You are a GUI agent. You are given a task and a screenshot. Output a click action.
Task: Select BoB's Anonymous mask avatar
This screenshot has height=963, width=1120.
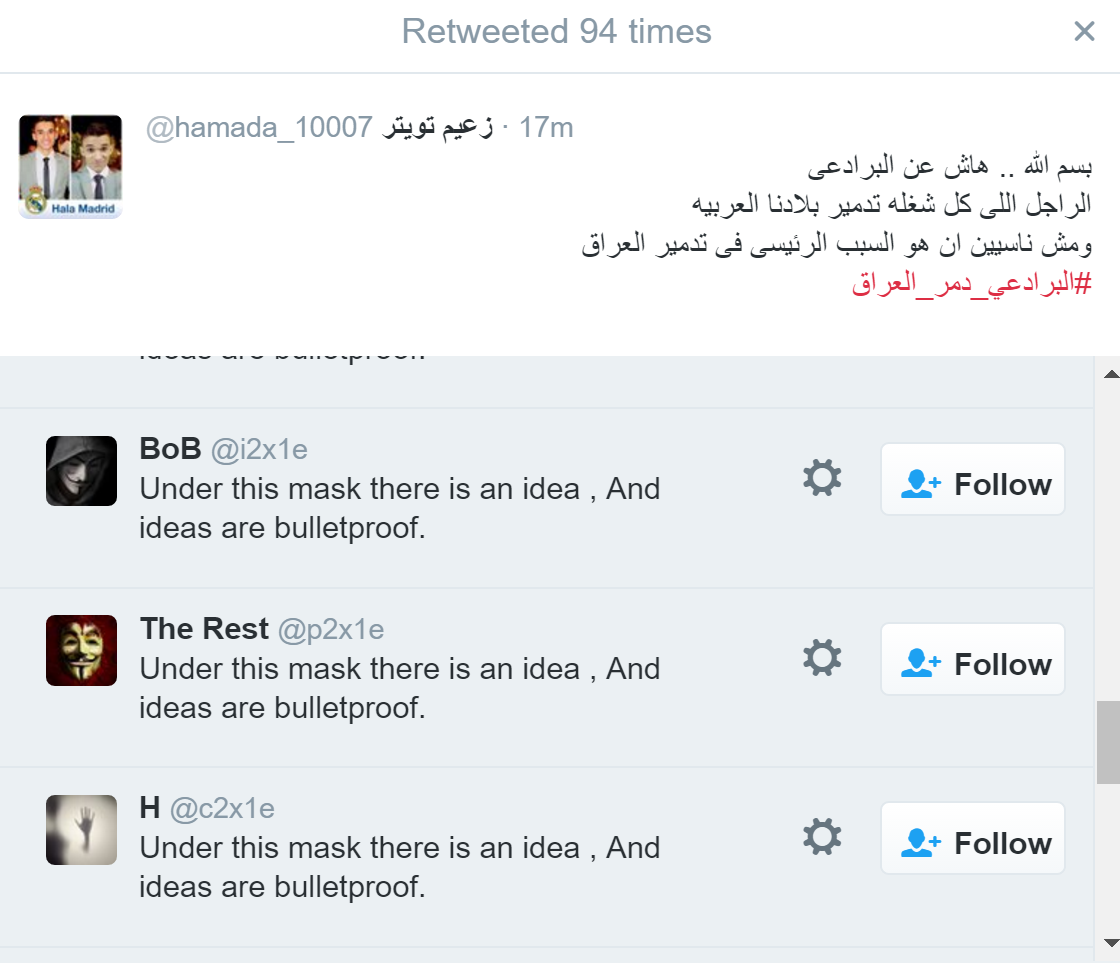(80, 470)
